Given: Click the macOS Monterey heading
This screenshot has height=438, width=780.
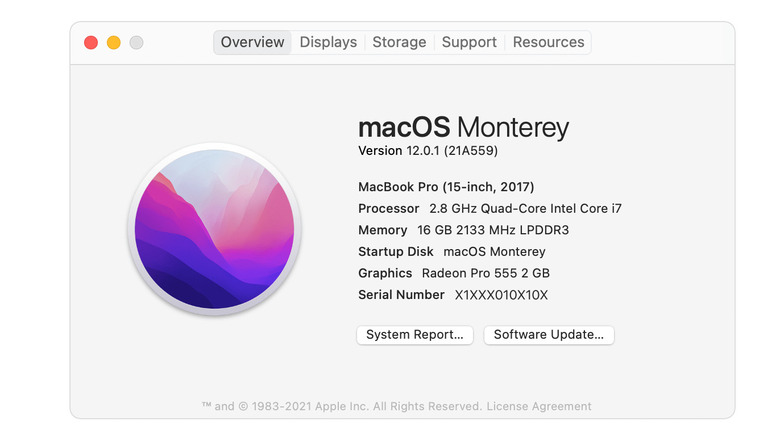Looking at the screenshot, I should click(x=463, y=128).
